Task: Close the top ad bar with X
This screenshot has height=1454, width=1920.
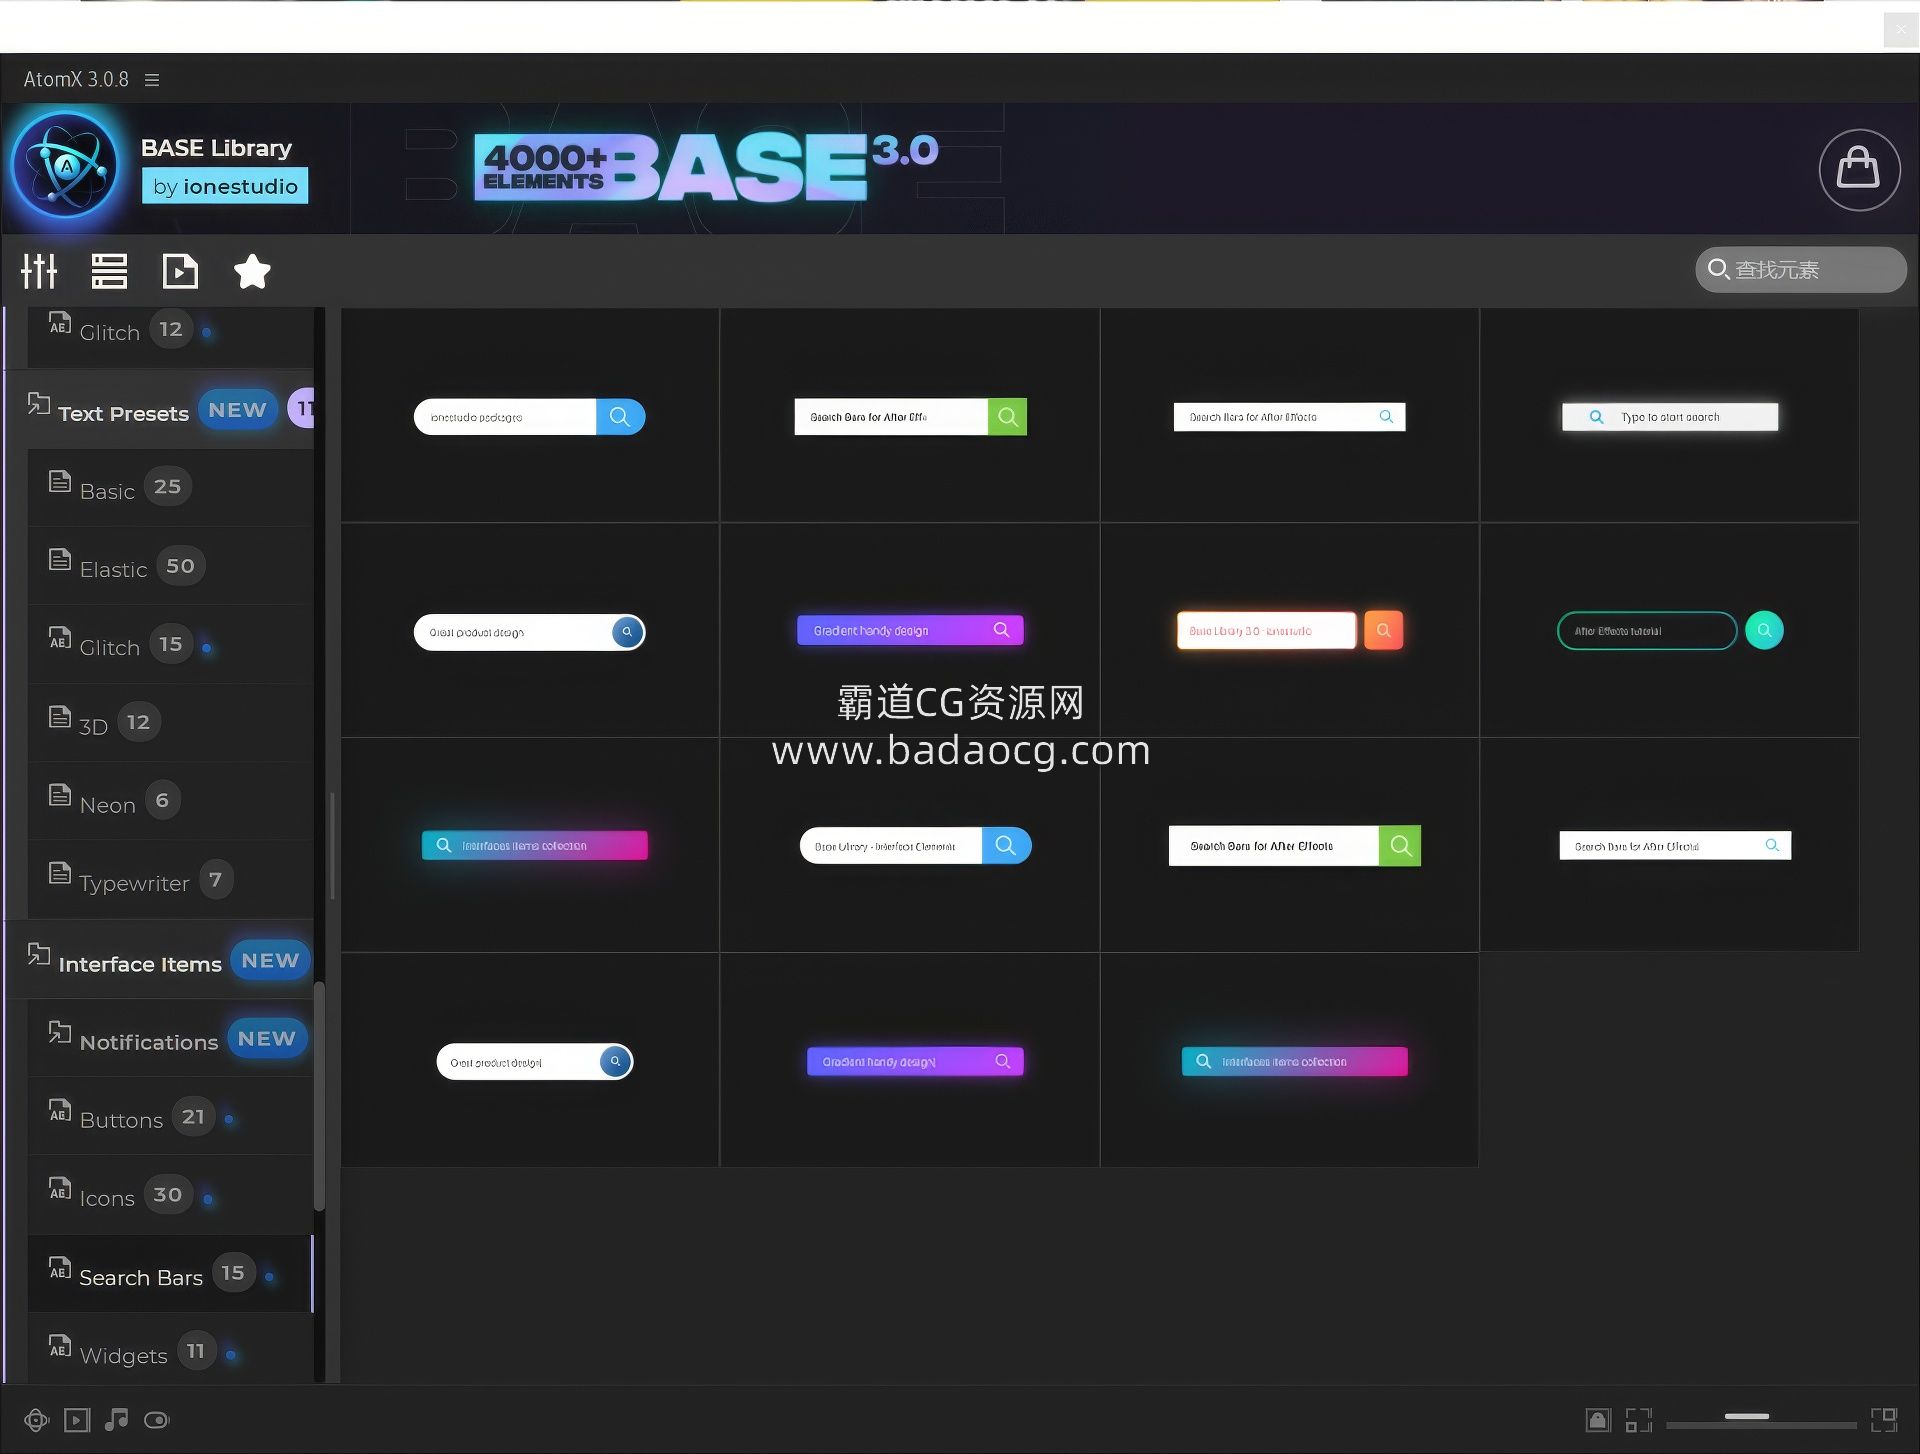Action: click(x=1900, y=30)
